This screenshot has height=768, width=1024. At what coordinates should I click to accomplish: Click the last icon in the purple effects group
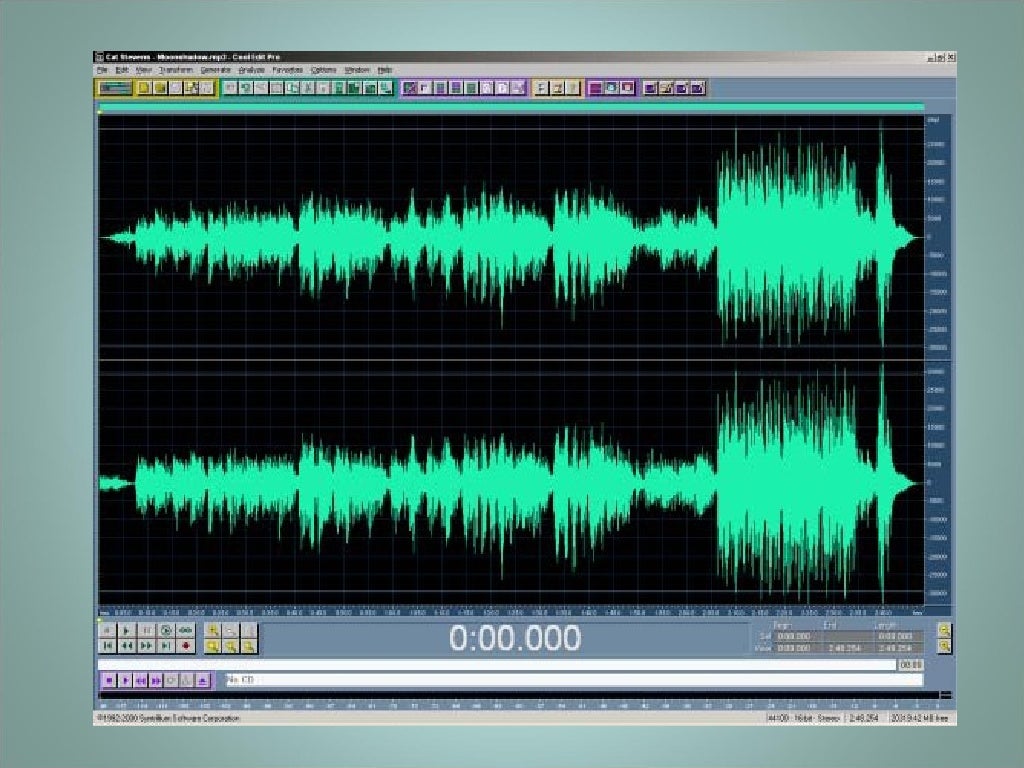click(x=518, y=88)
